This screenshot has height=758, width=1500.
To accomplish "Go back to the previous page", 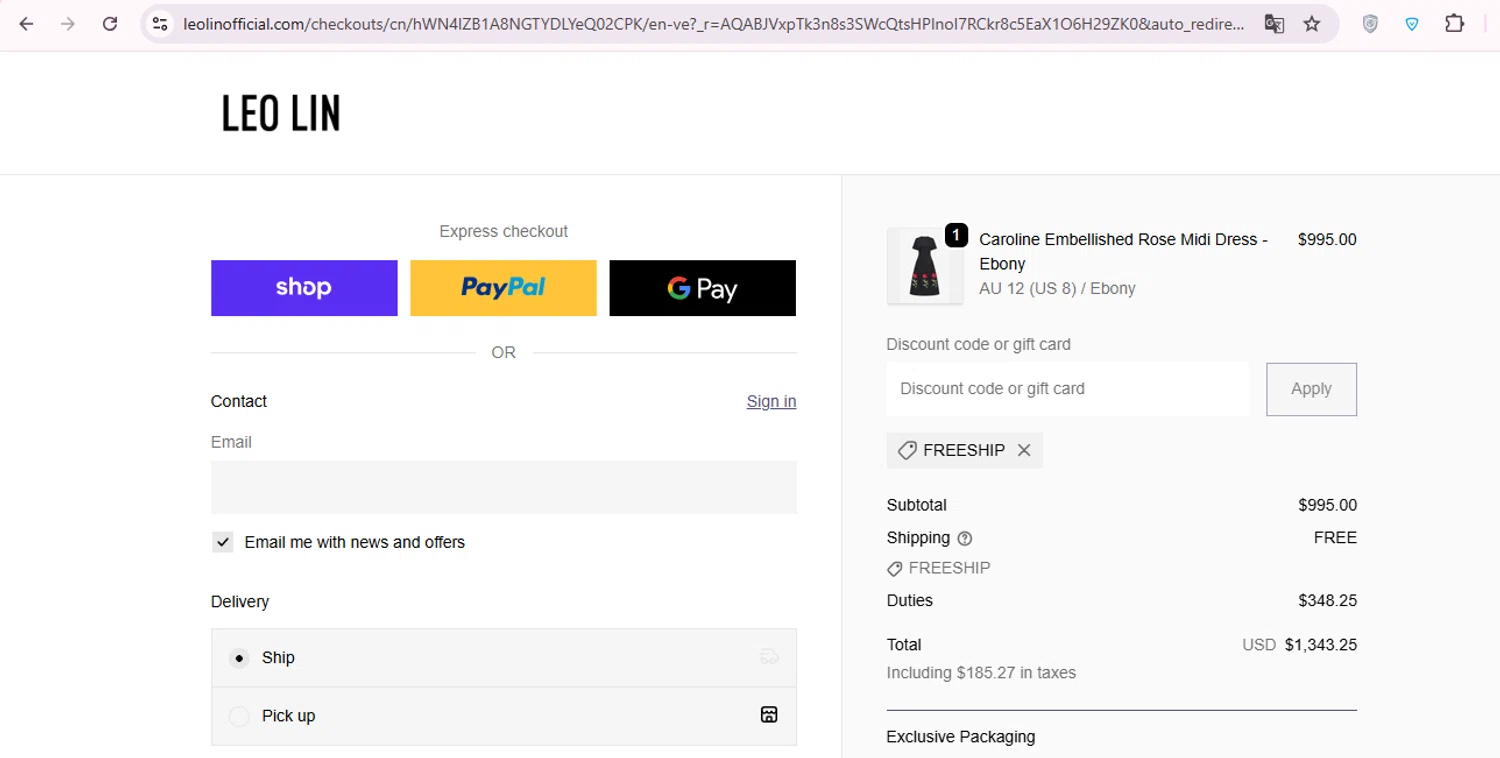I will point(27,24).
